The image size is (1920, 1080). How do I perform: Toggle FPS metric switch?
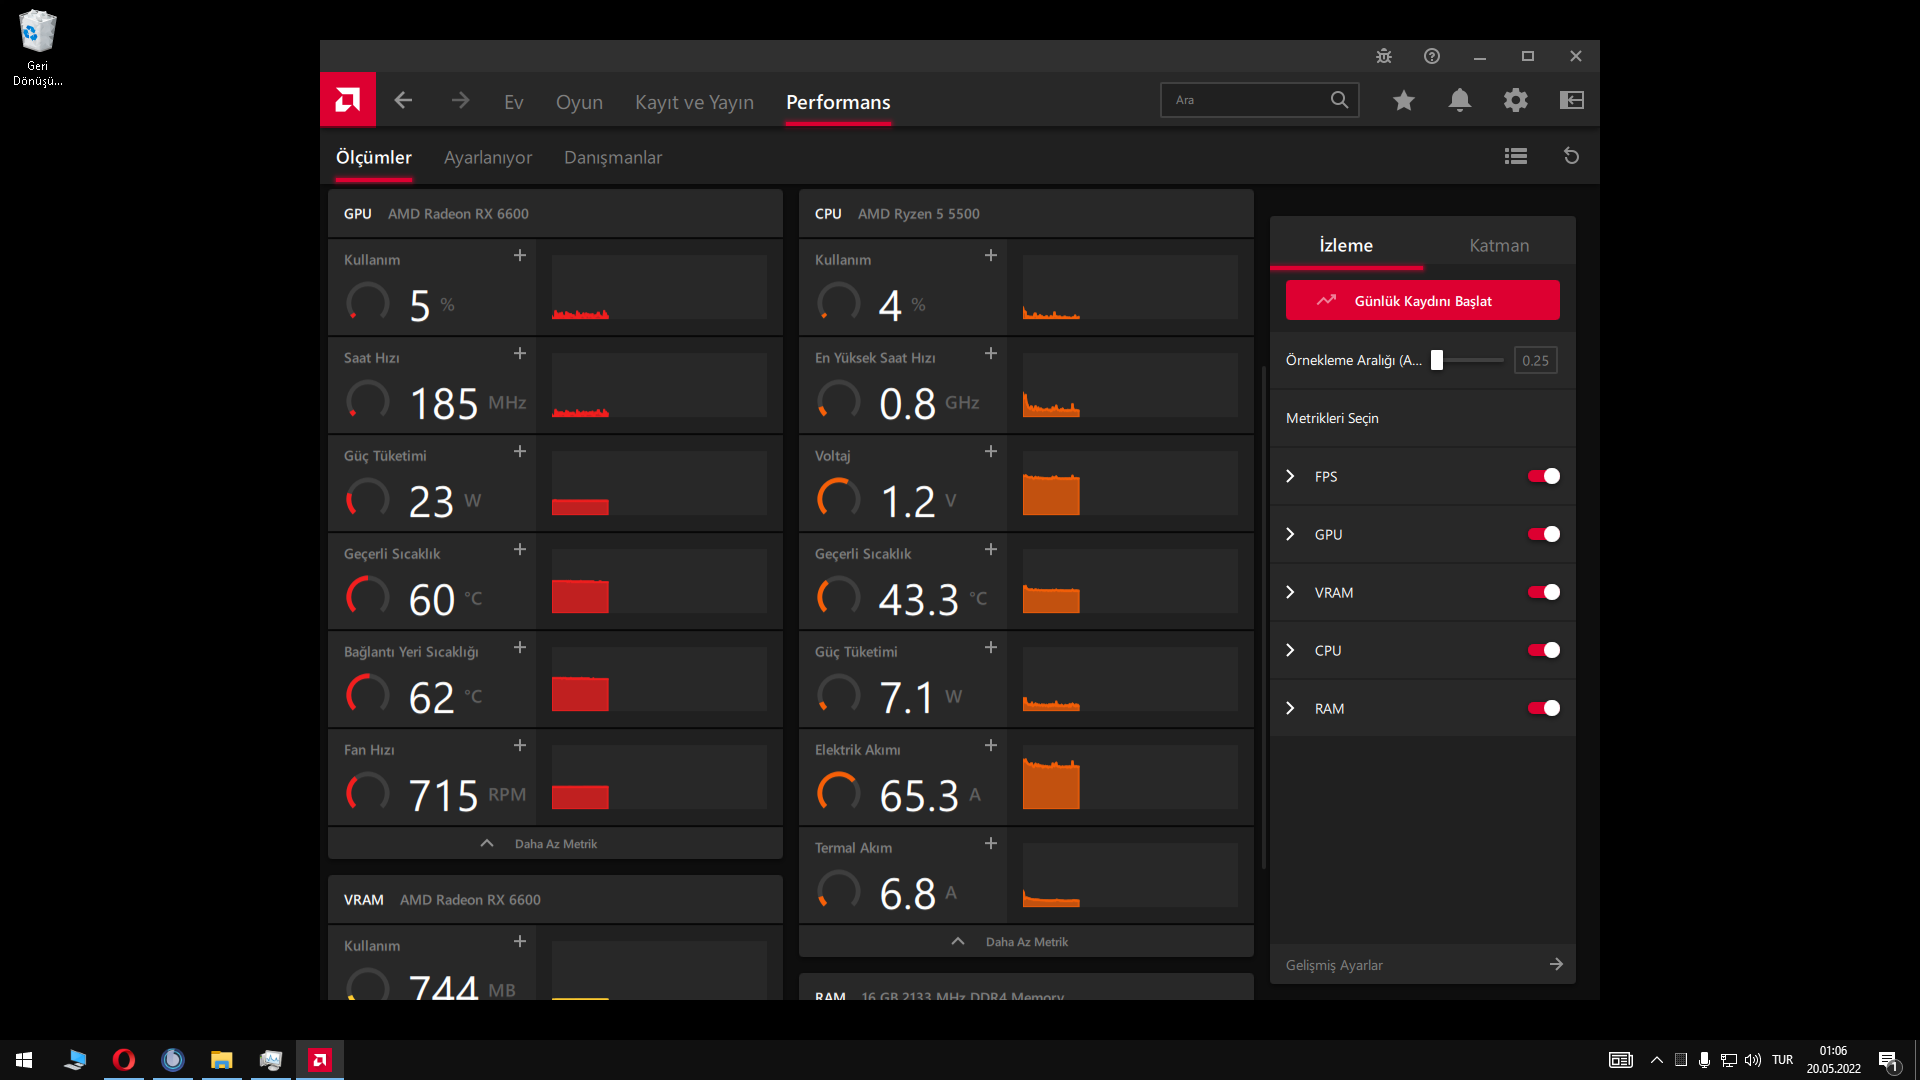(x=1543, y=477)
